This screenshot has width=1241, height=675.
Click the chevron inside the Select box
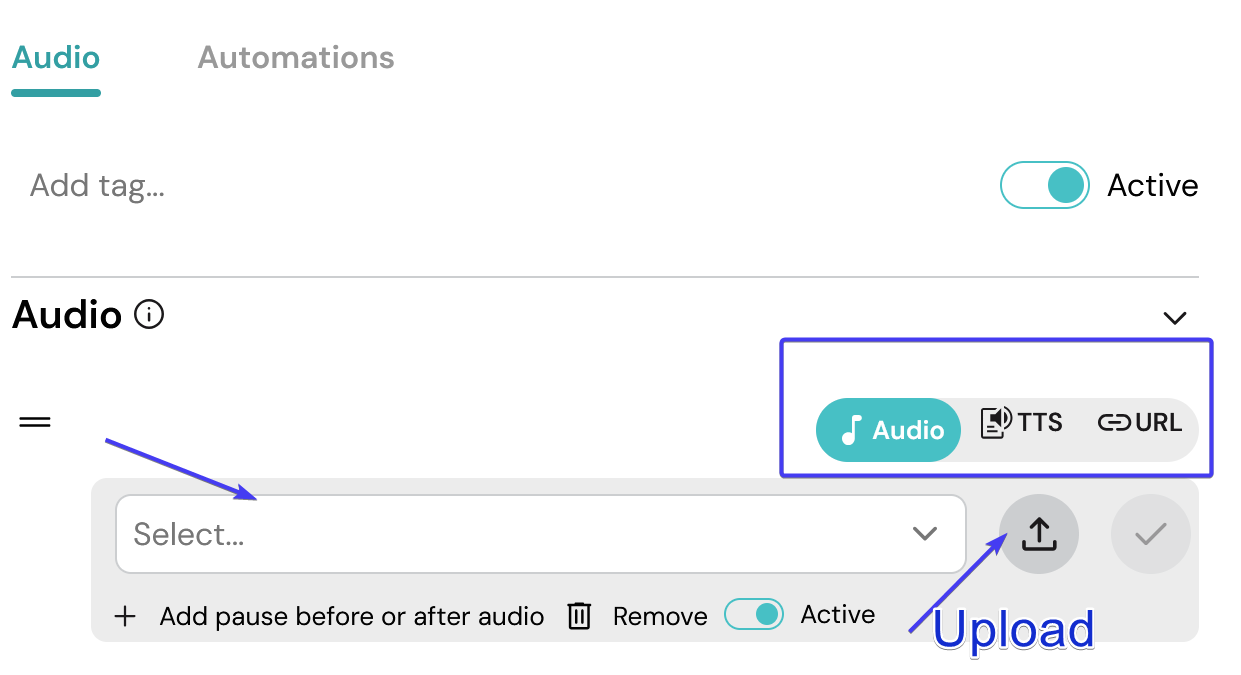point(925,534)
